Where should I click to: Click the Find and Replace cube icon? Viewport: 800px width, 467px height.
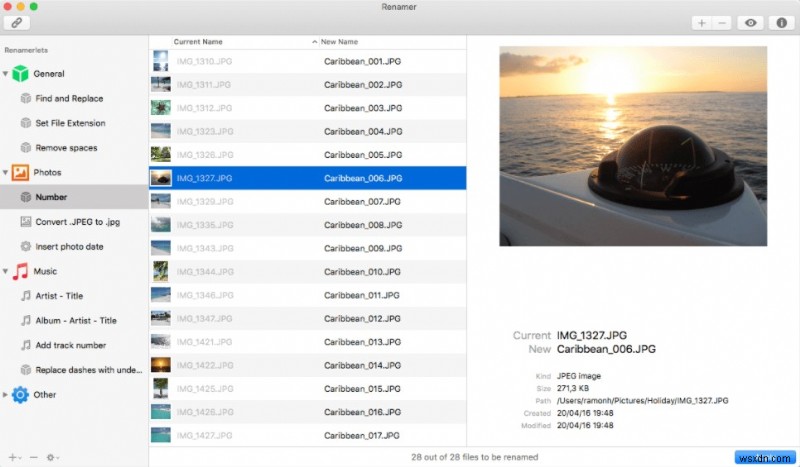coord(26,98)
